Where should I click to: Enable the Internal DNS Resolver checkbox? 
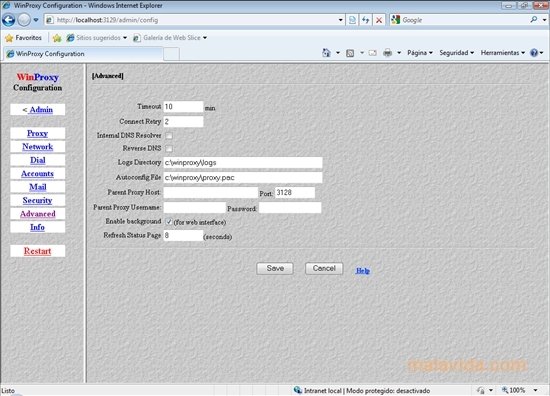[169, 136]
